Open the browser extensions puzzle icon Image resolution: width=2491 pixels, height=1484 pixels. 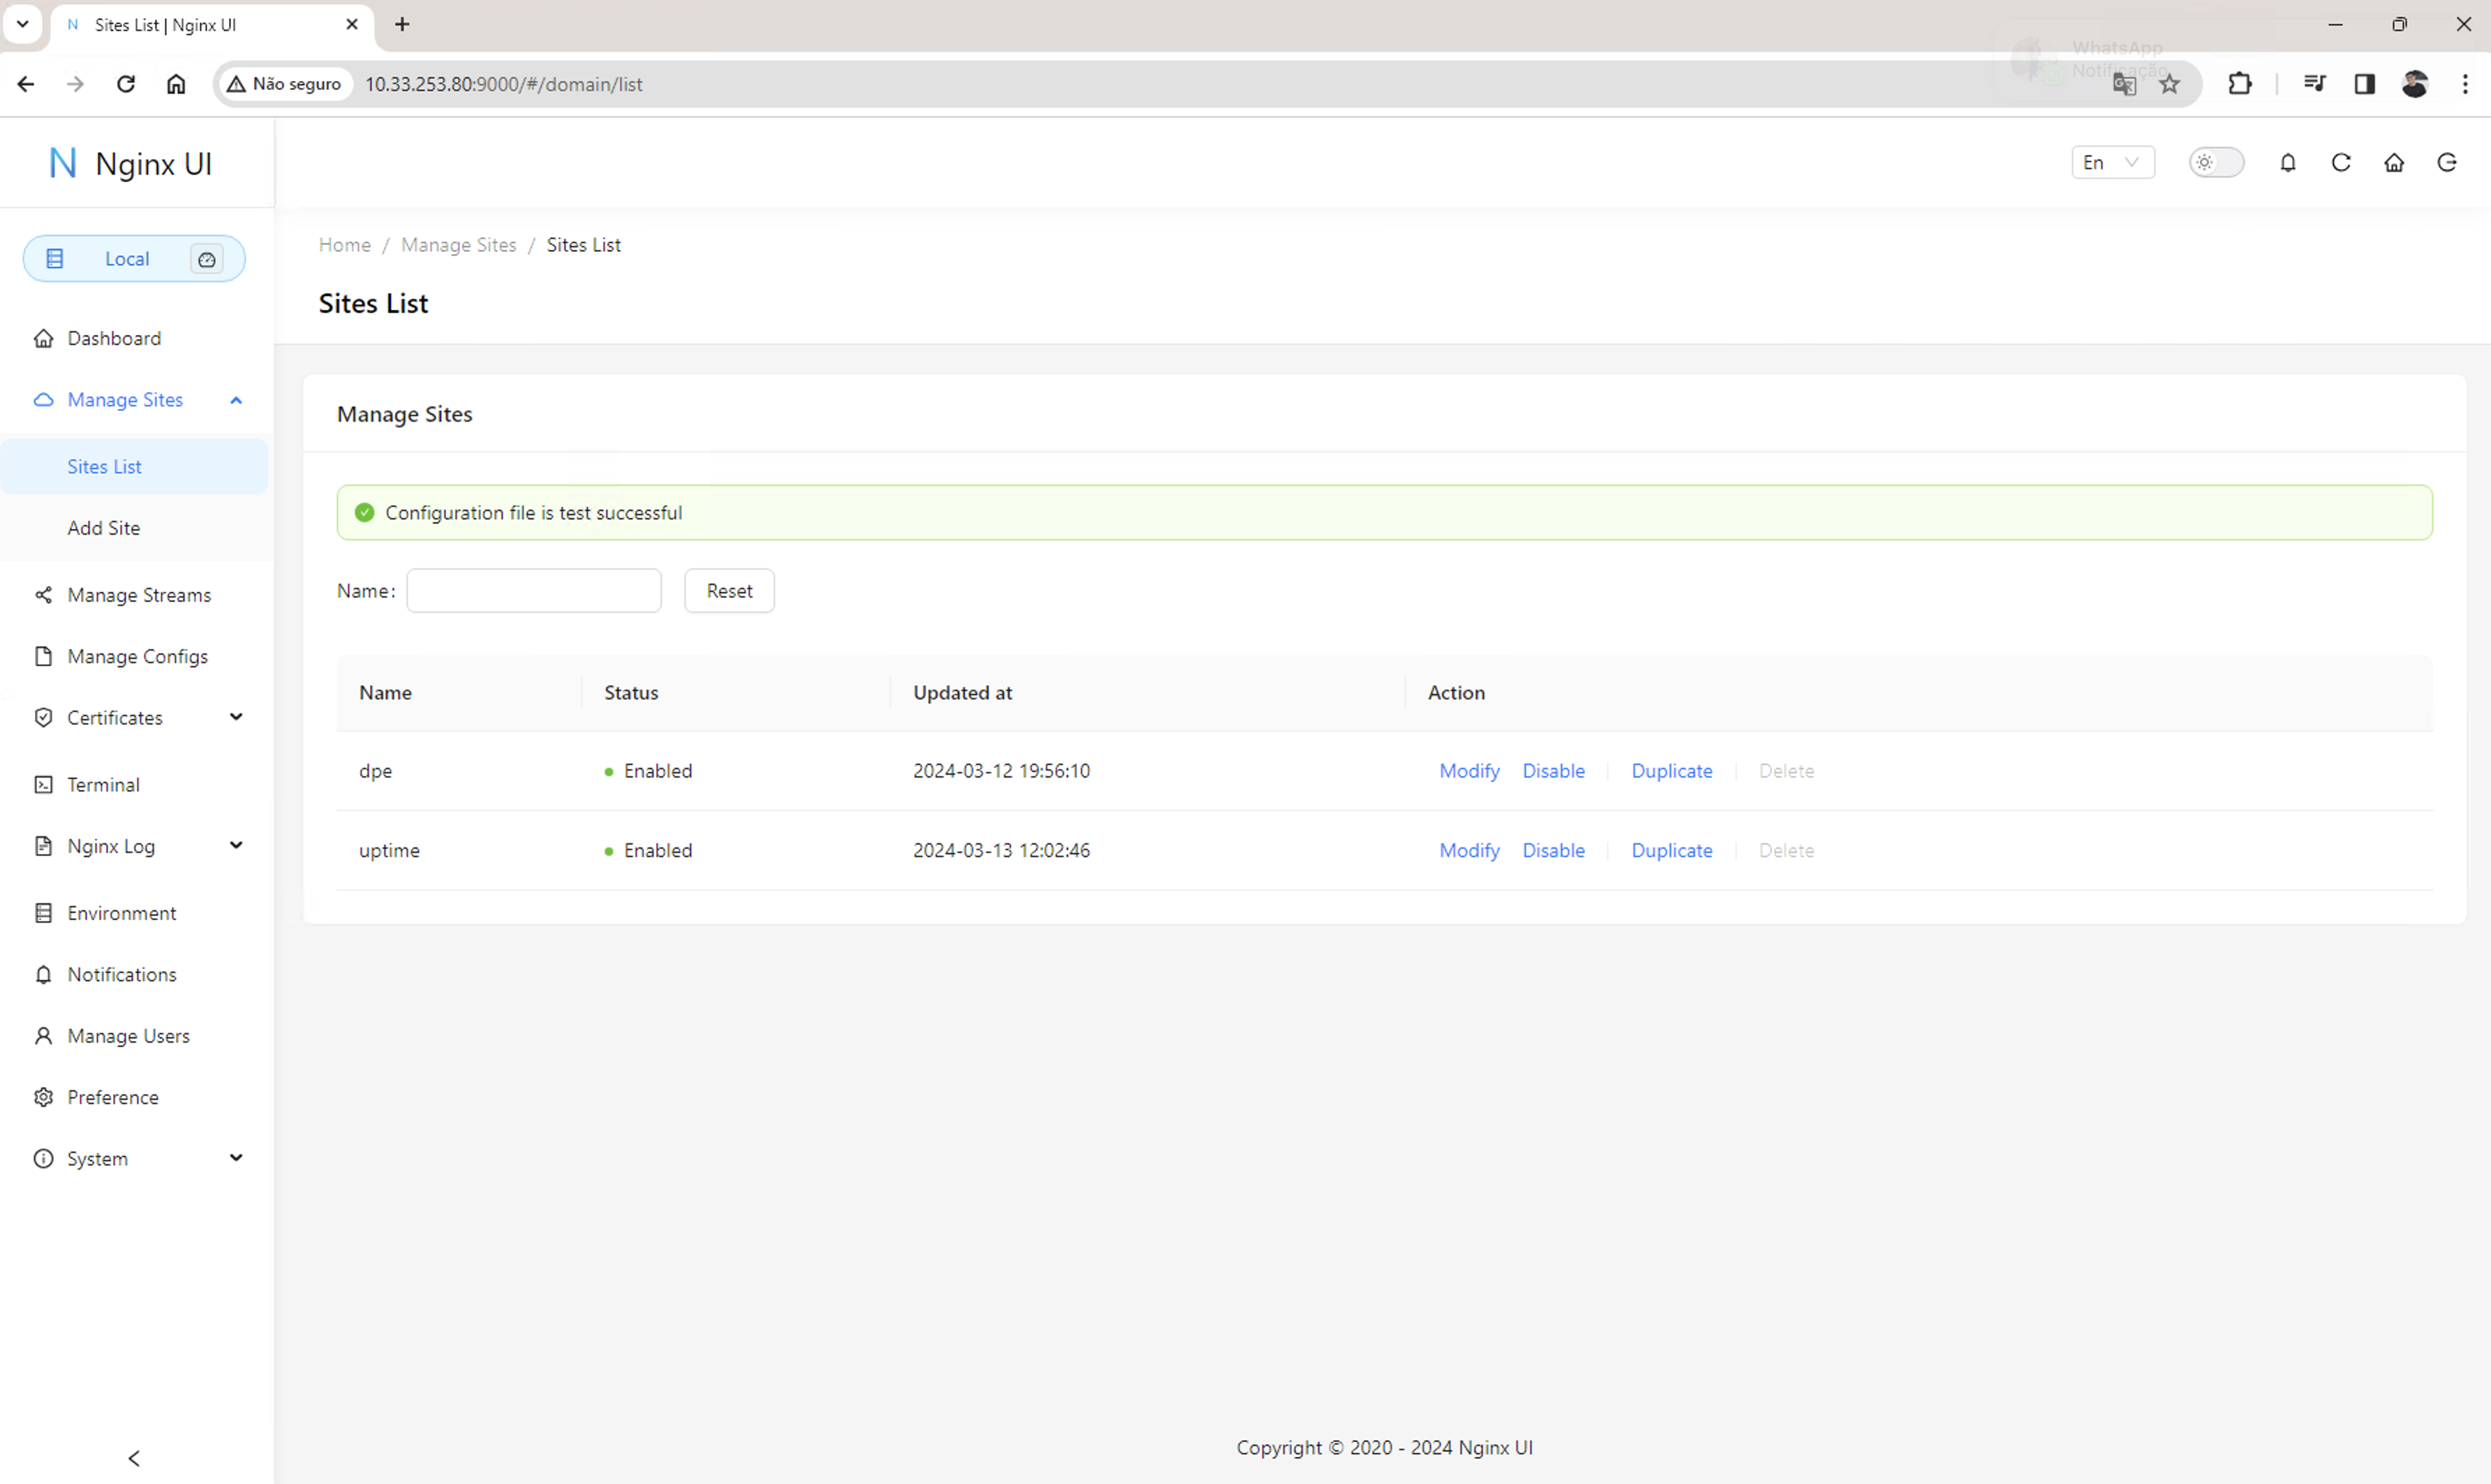pyautogui.click(x=2240, y=84)
